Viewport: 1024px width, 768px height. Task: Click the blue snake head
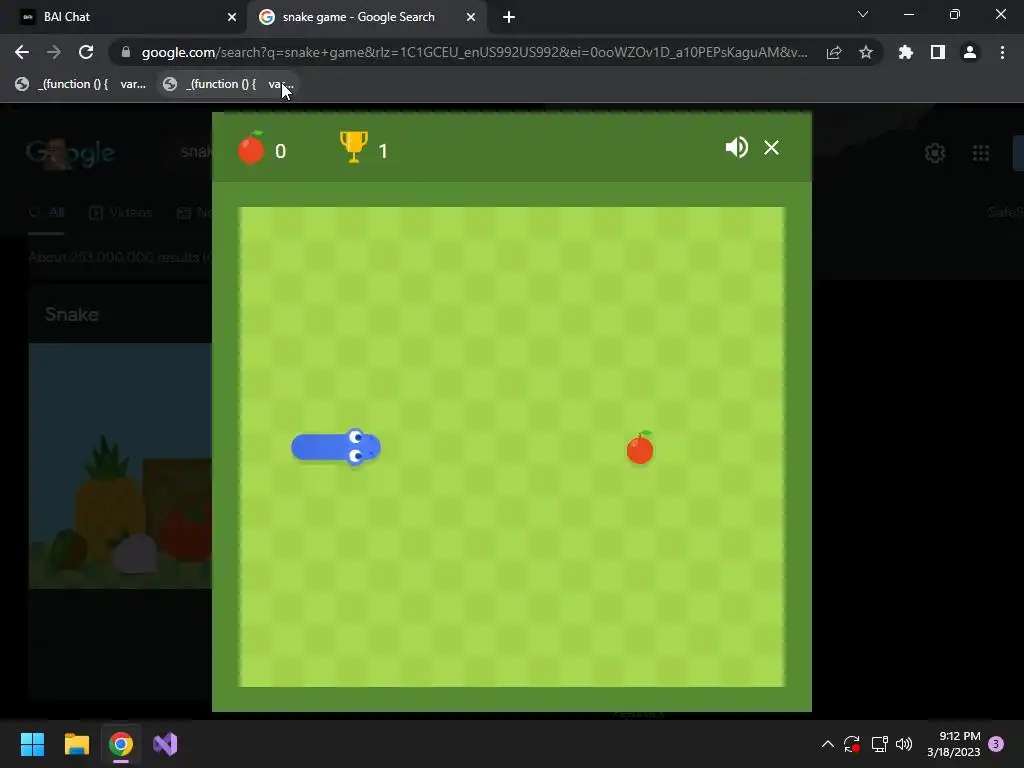pos(361,447)
